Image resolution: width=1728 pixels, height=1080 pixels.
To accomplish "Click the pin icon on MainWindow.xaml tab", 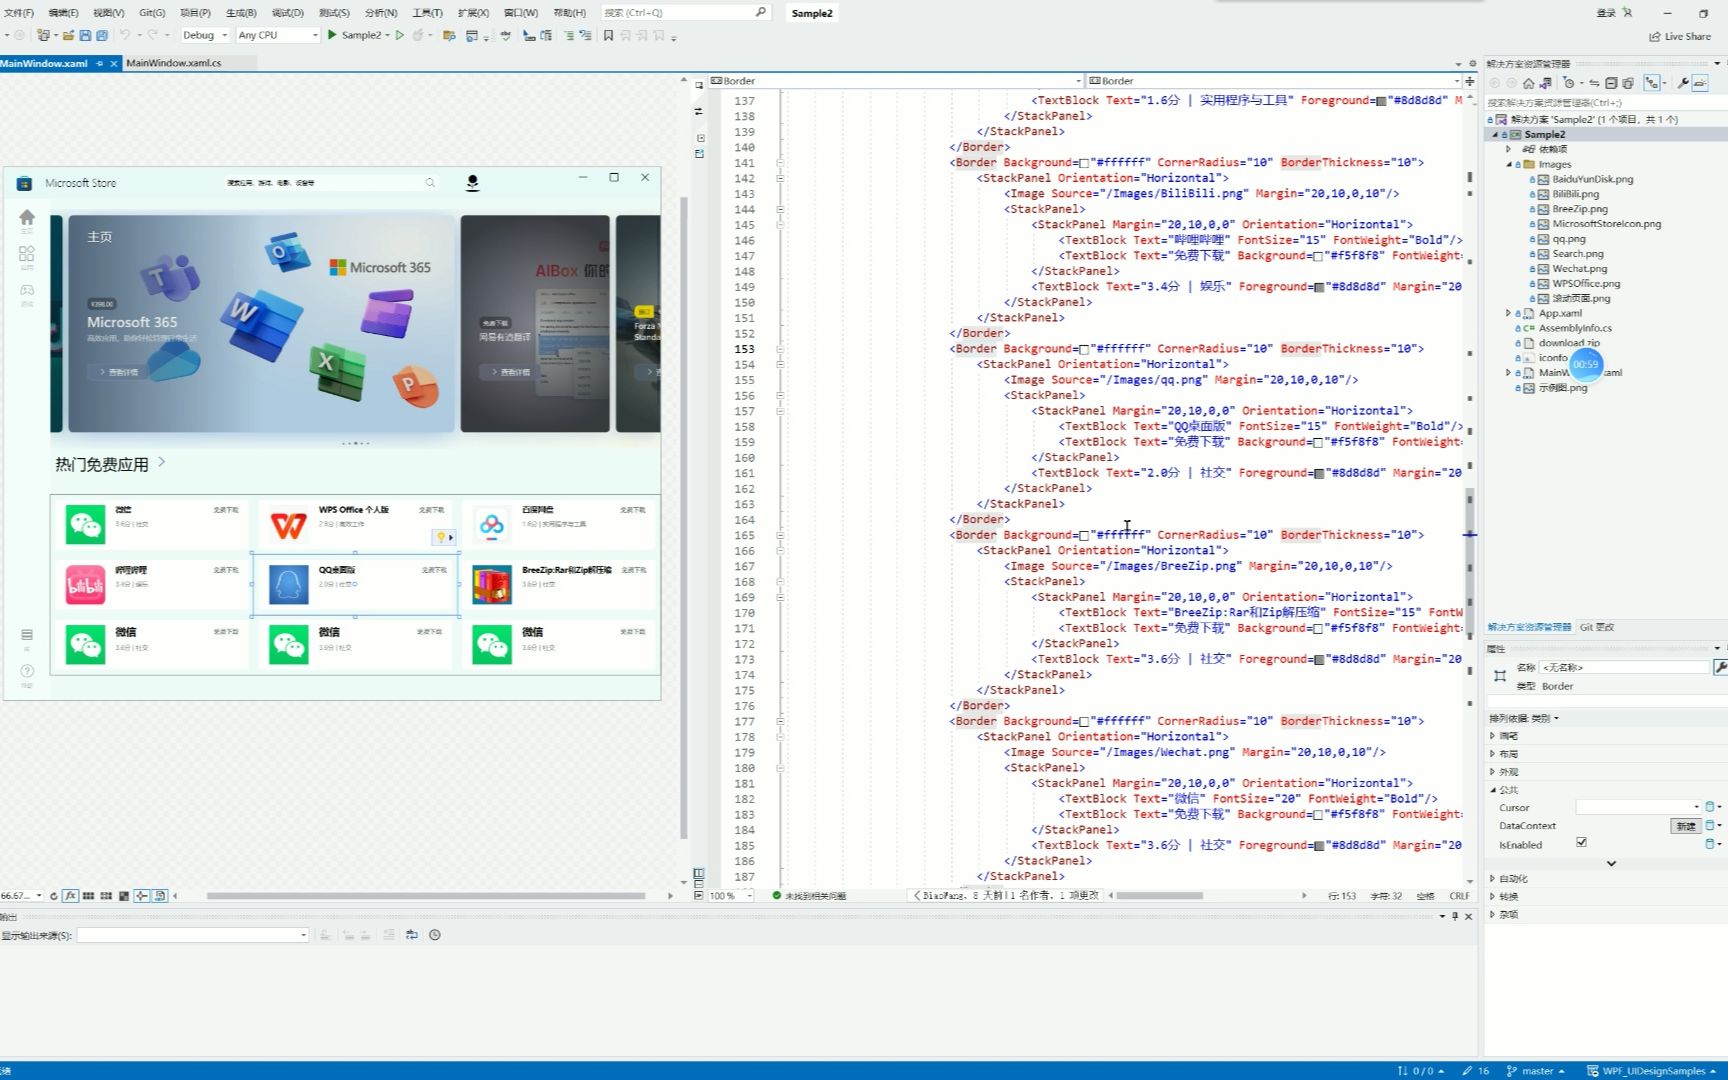I will coord(99,63).
